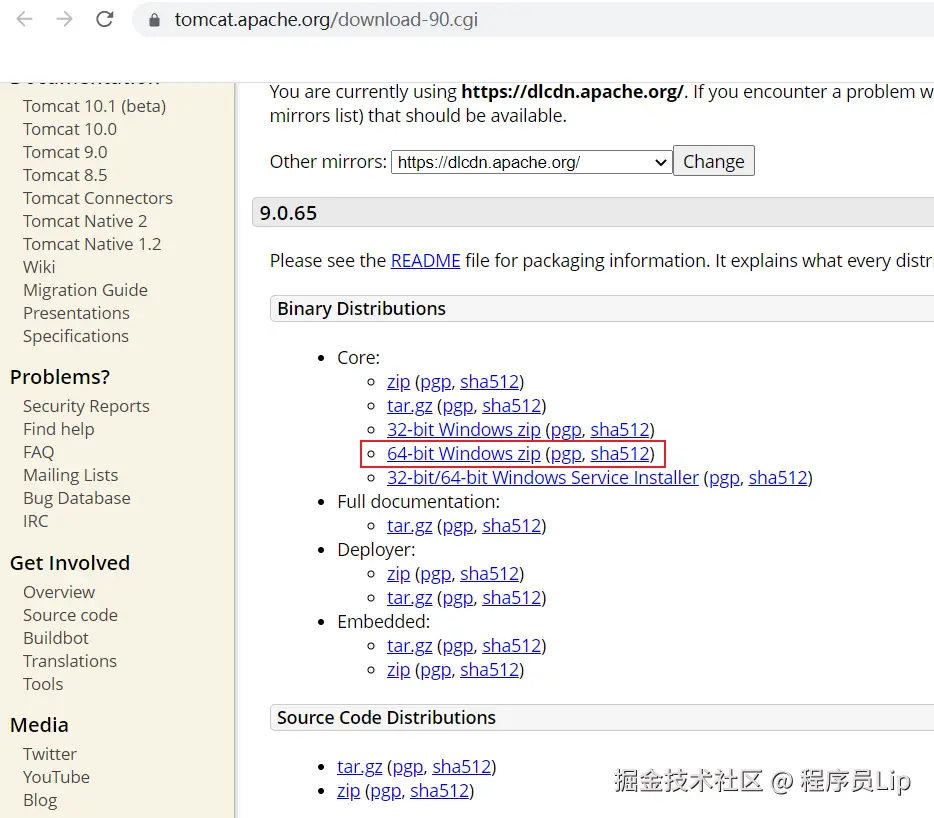Open sha512 link for 64-bit Windows zip
This screenshot has height=818, width=934.
click(619, 454)
